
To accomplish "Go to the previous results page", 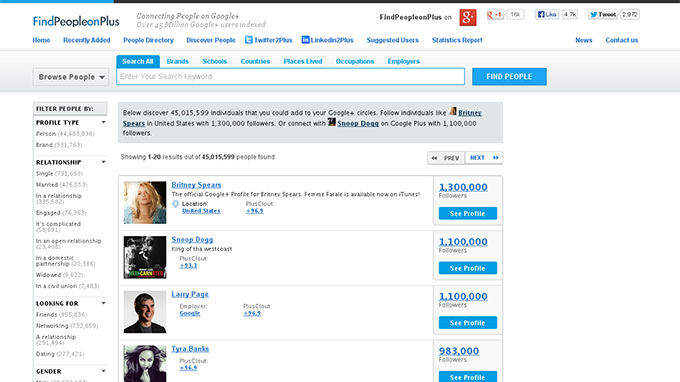I will click(x=446, y=158).
